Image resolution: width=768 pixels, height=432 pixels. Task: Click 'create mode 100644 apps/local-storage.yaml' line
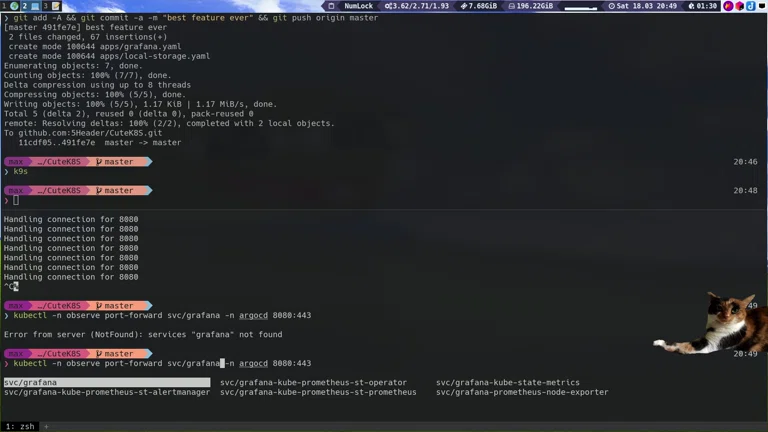tap(109, 56)
